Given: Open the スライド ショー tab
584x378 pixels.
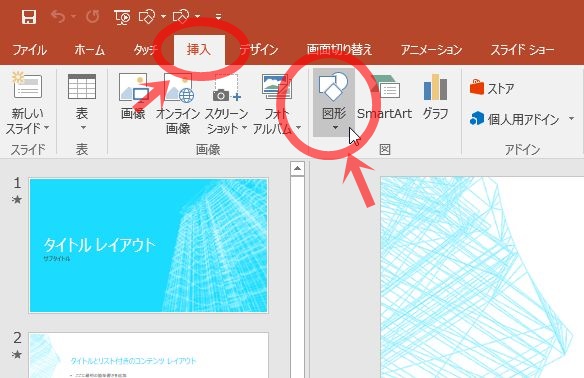Looking at the screenshot, I should pos(523,50).
